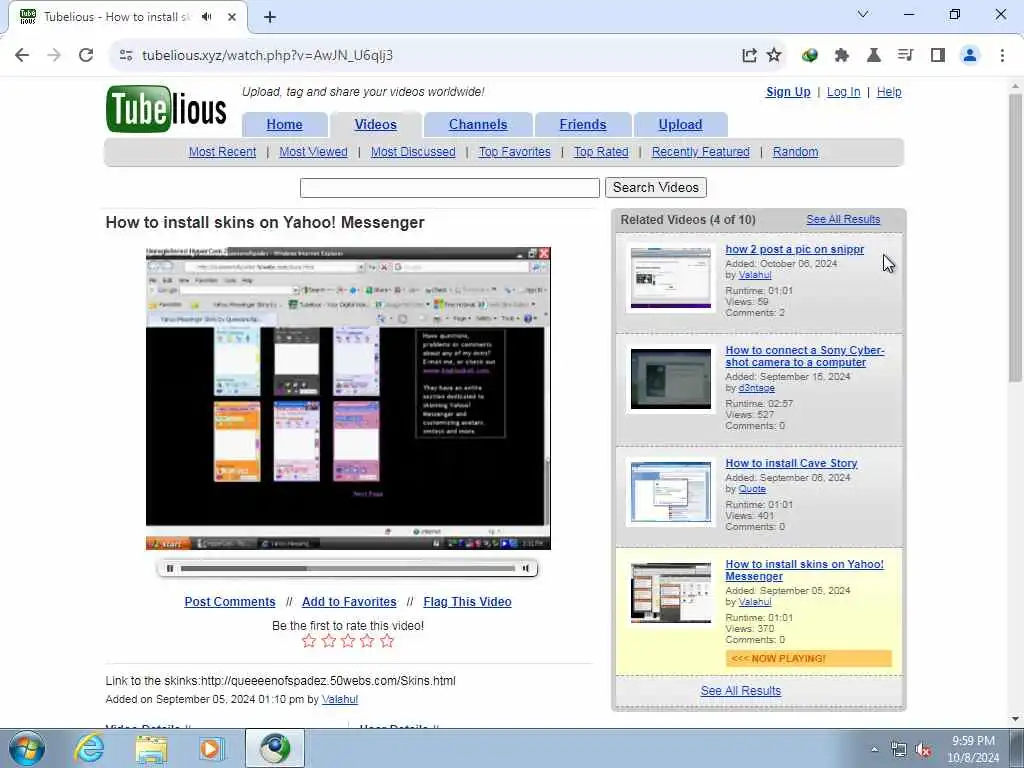Open uploader Valahul link below description
The image size is (1024, 768).
340,699
